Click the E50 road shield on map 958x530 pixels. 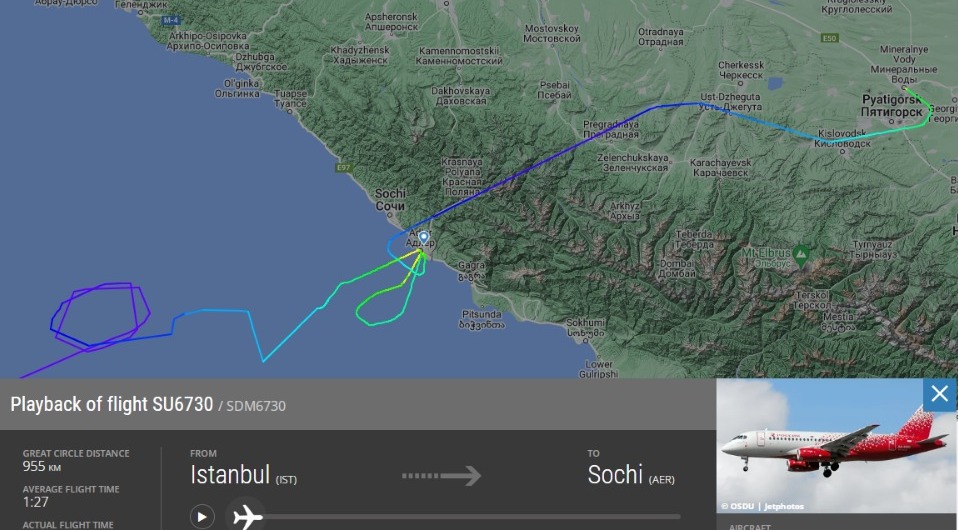(x=829, y=38)
